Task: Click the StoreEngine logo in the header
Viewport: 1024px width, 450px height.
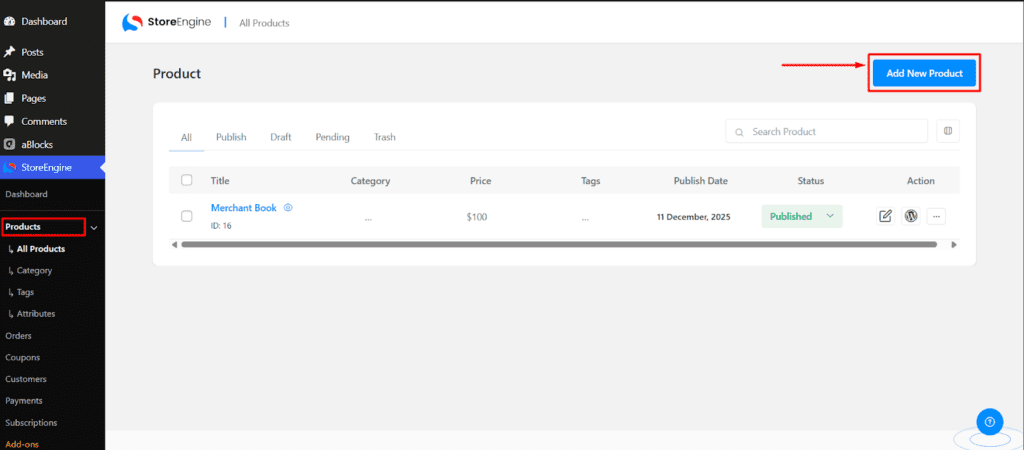Action: tap(166, 22)
